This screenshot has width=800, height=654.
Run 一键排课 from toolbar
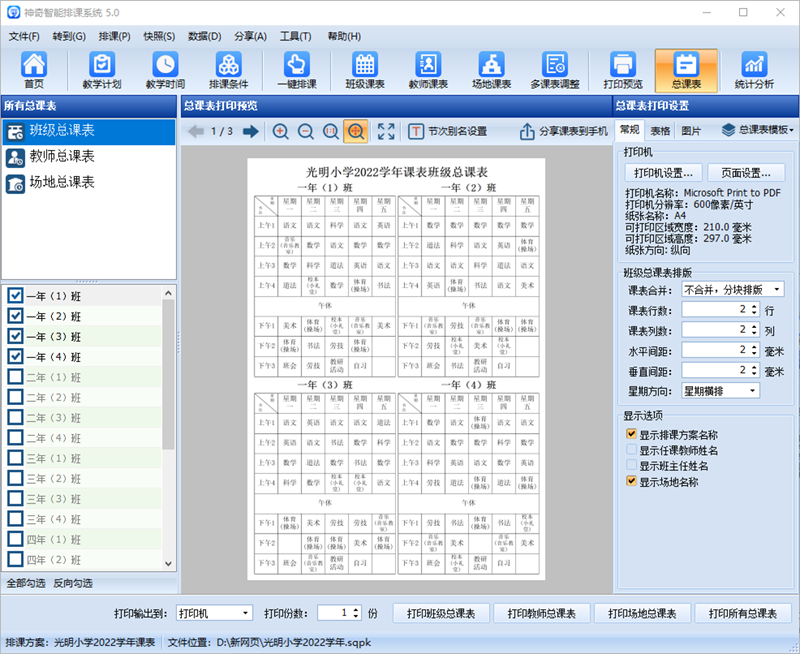point(297,70)
